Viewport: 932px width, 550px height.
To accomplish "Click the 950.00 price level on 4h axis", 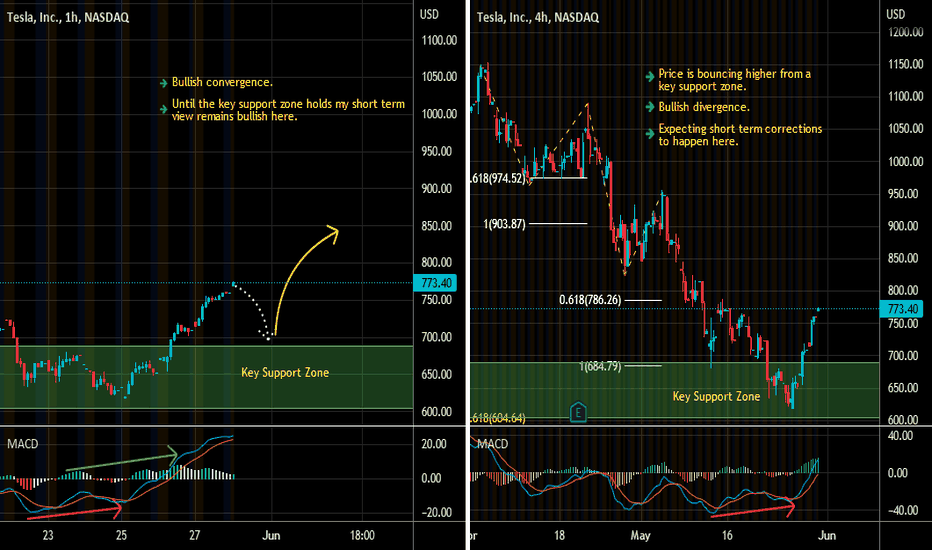I will coord(903,194).
